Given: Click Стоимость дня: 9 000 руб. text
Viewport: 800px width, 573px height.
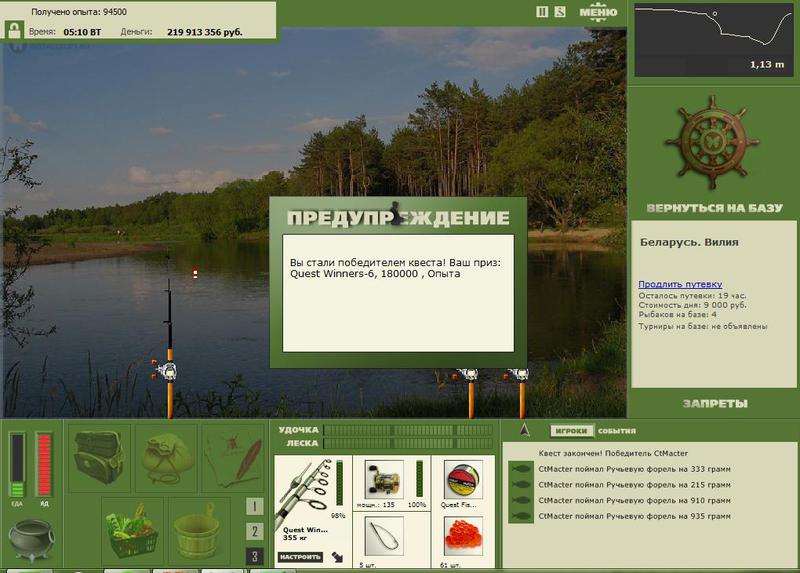Looking at the screenshot, I should coord(692,305).
